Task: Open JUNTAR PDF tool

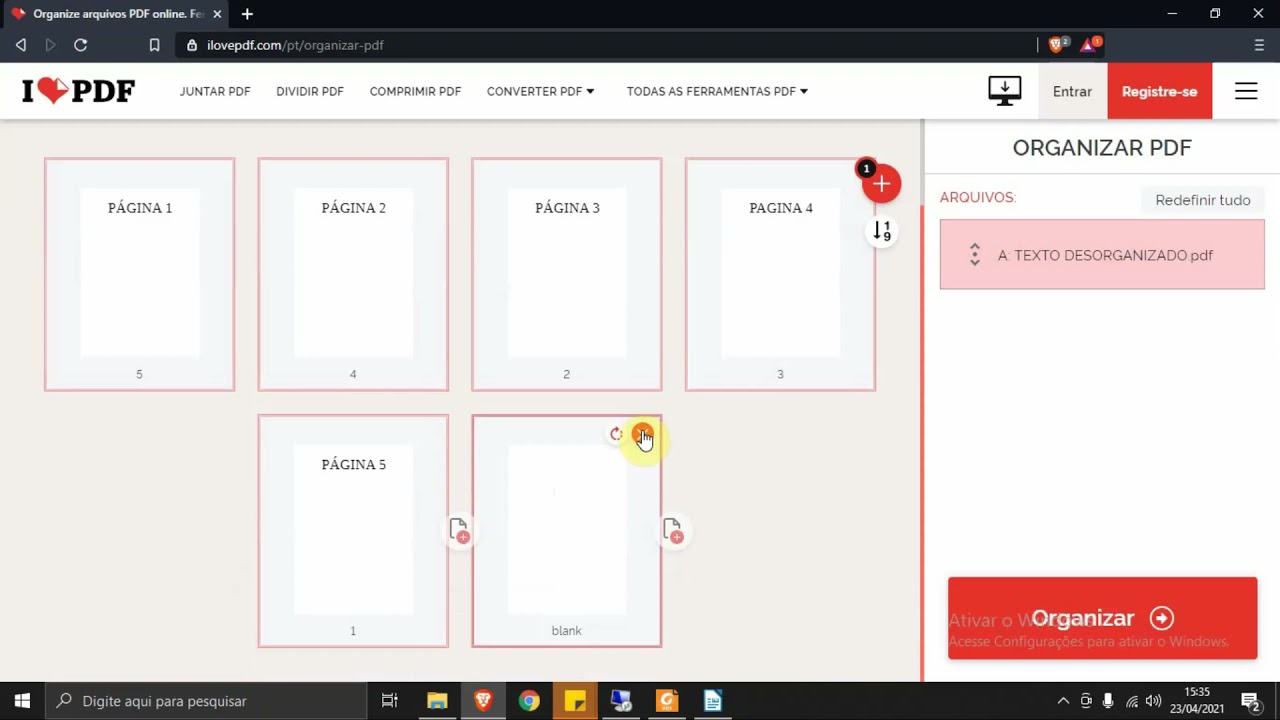Action: [x=215, y=91]
